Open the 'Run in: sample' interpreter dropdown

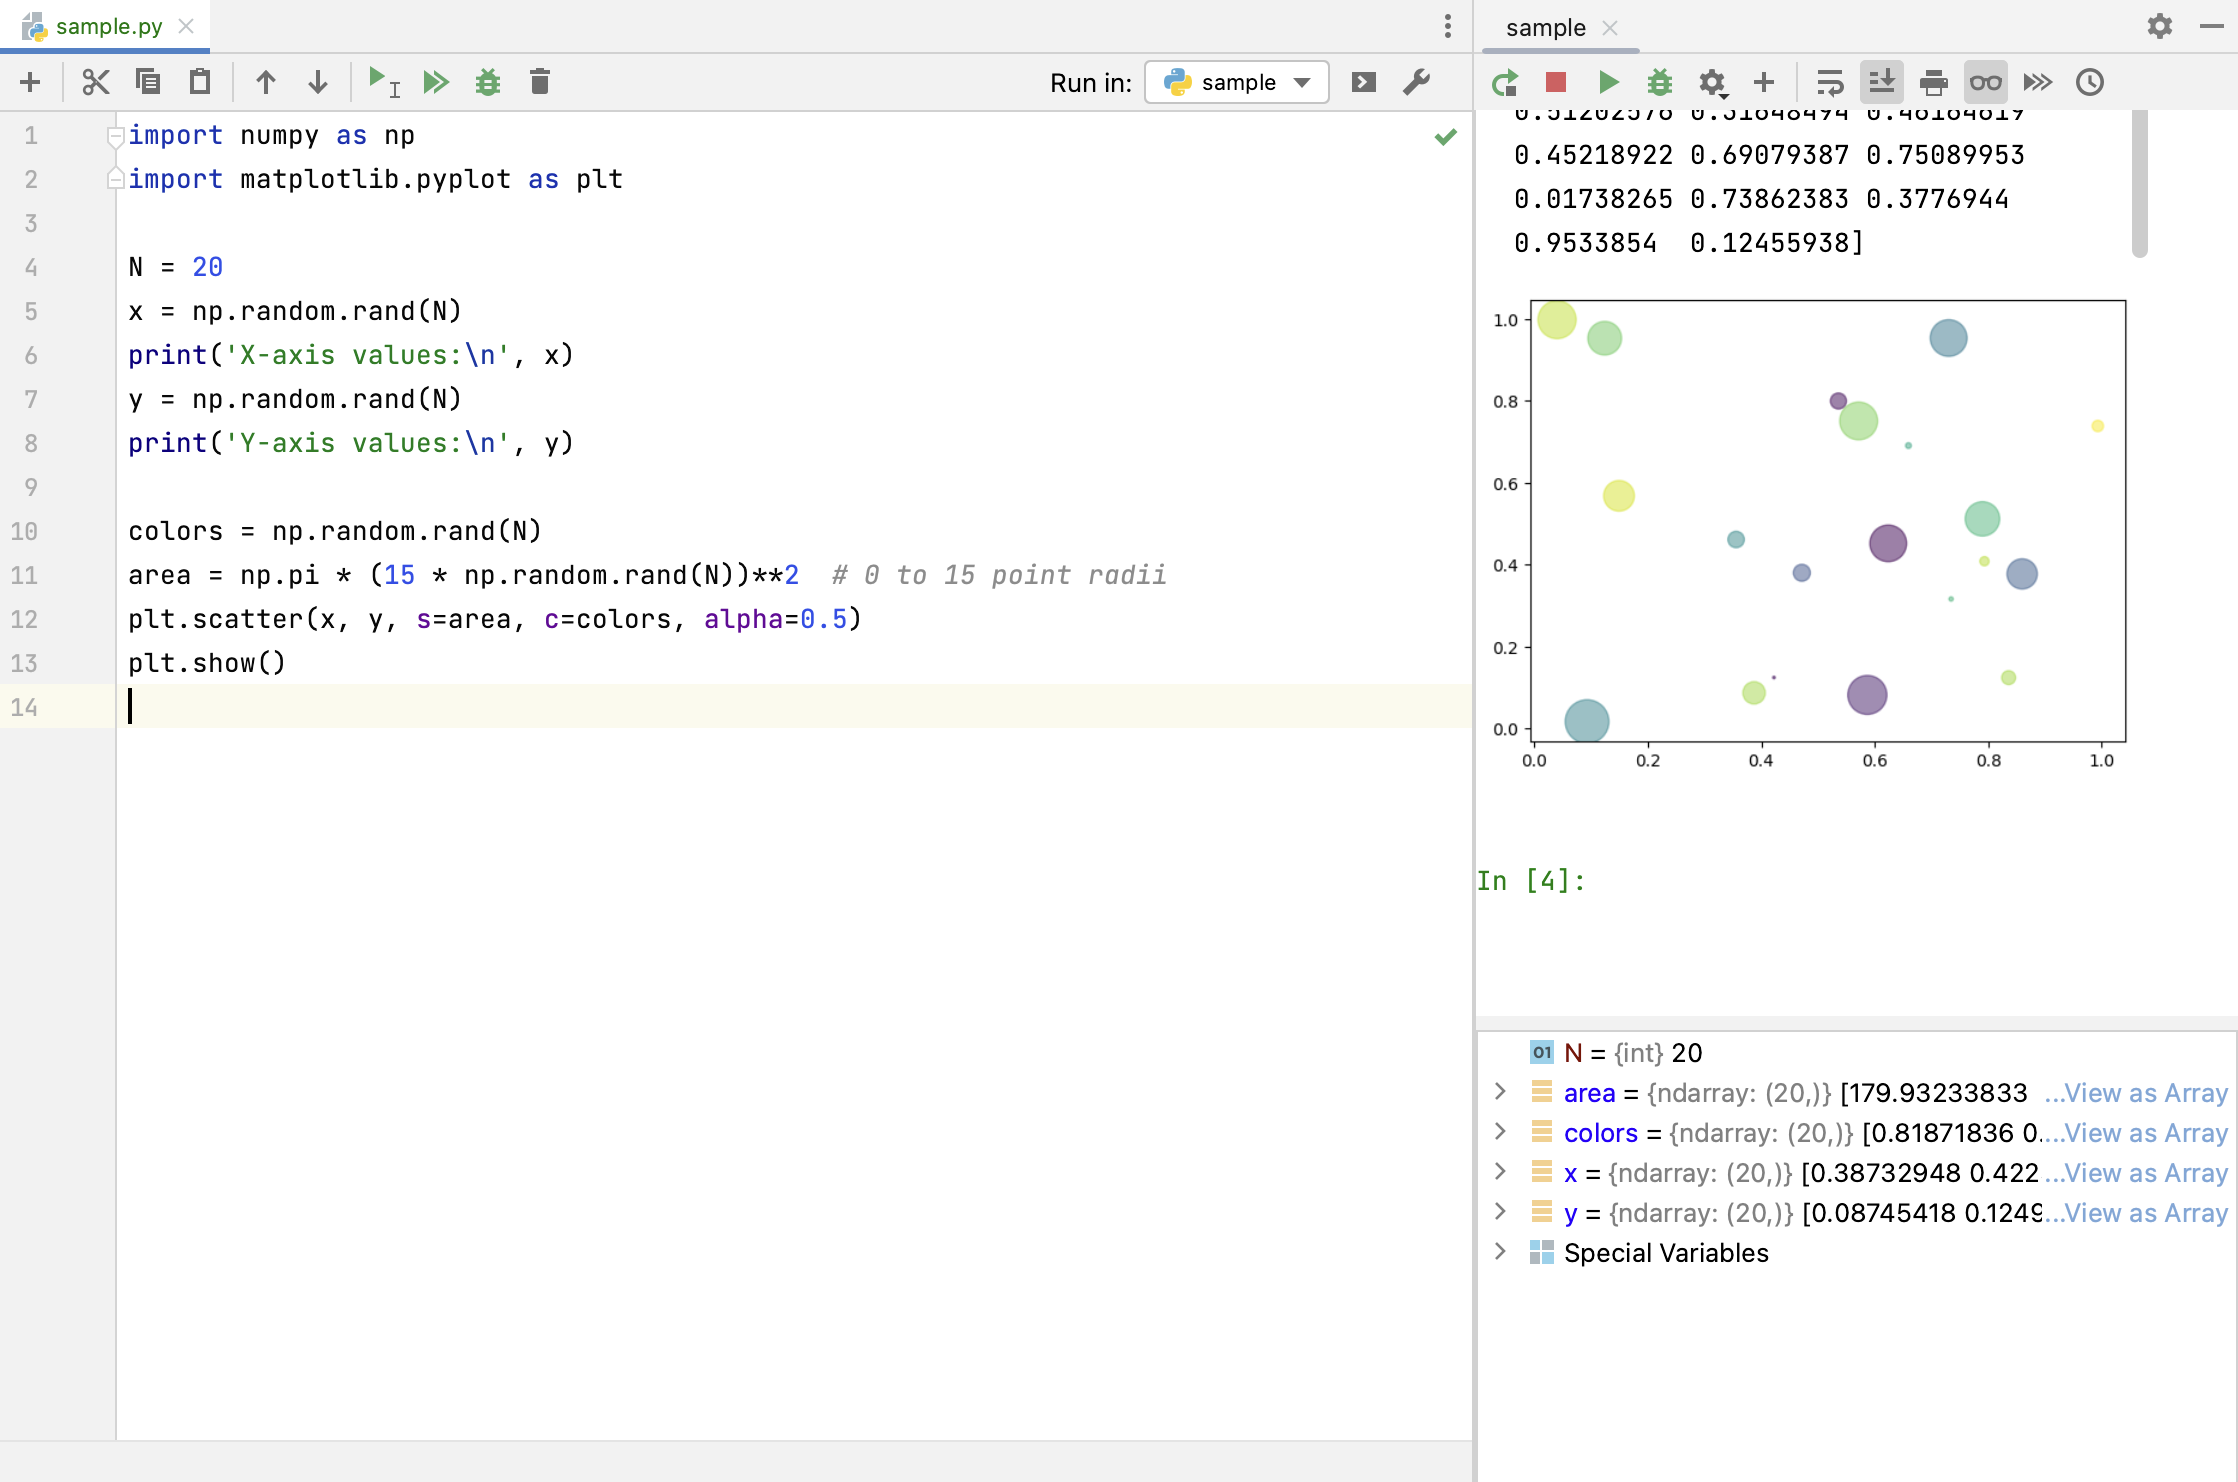point(1237,82)
